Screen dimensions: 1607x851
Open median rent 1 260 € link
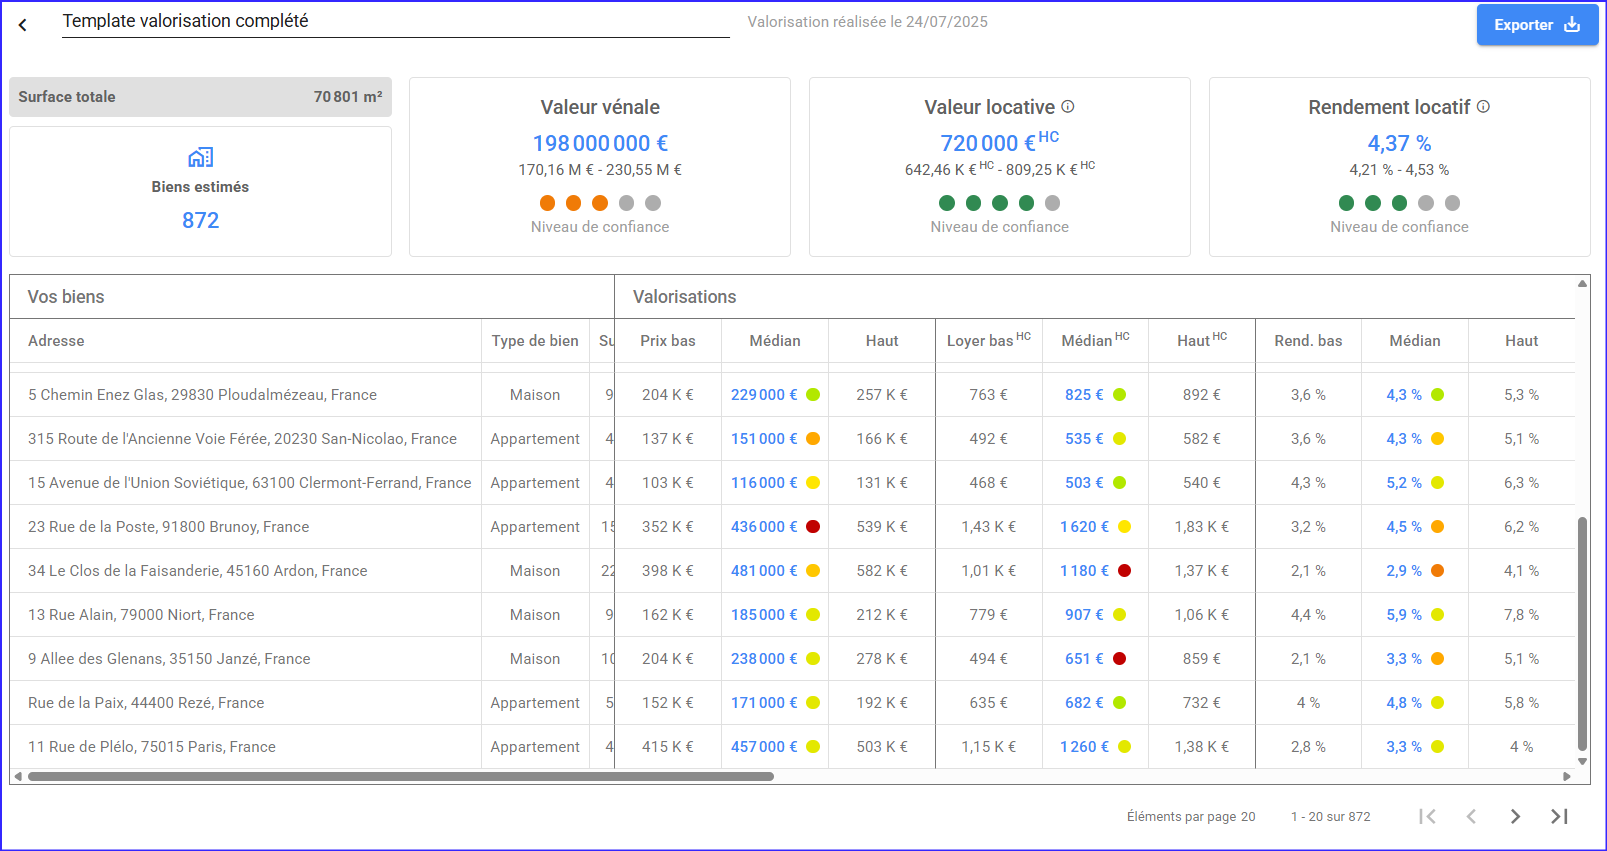[x=1084, y=747]
